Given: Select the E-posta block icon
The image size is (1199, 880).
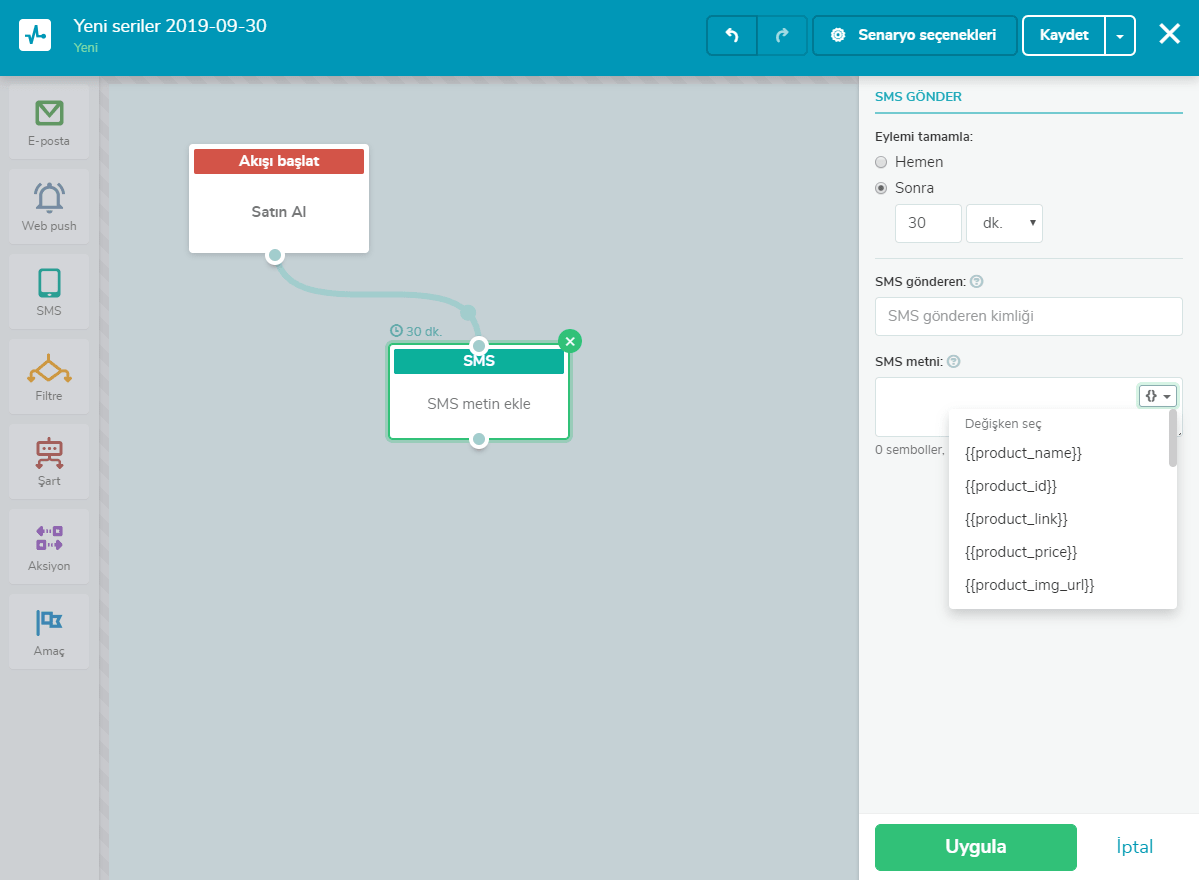Looking at the screenshot, I should point(49,113).
